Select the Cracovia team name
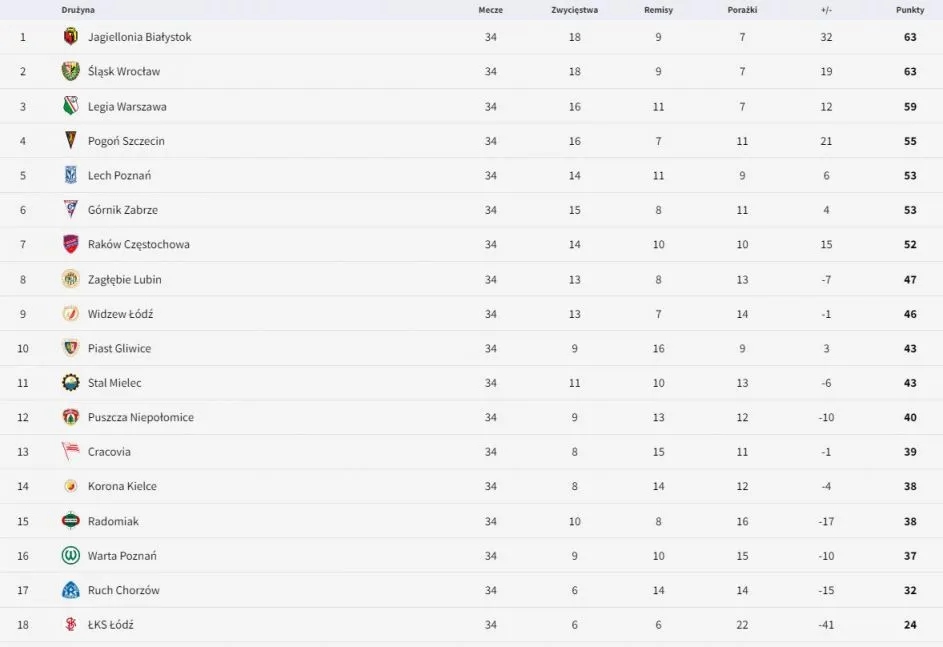This screenshot has height=647, width=943. click(x=109, y=452)
